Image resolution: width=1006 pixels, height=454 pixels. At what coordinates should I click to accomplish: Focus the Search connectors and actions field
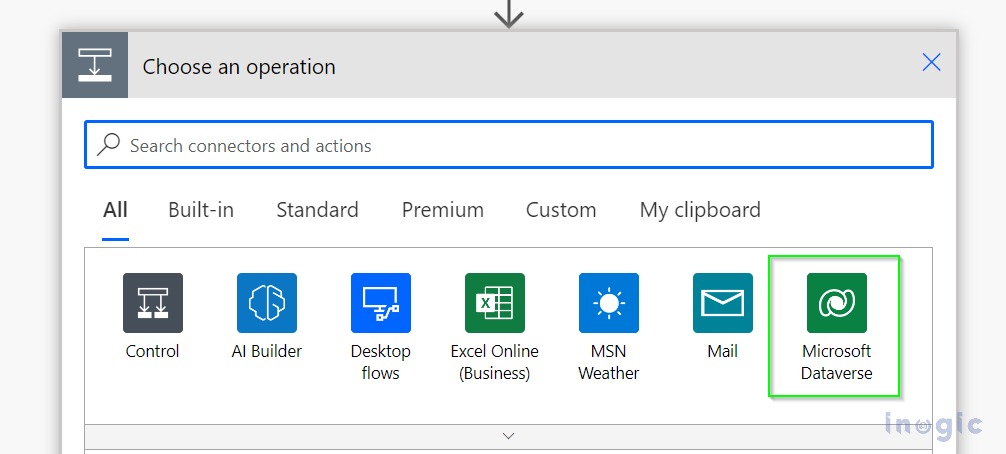(x=509, y=145)
